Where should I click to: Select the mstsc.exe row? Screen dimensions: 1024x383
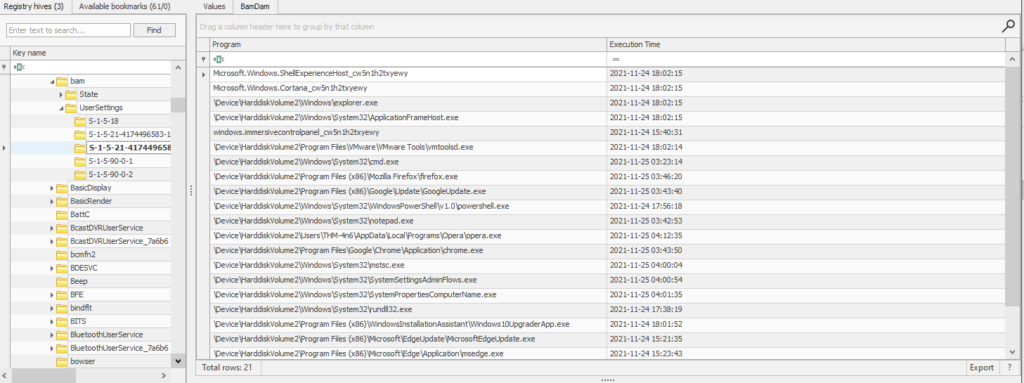coord(607,265)
